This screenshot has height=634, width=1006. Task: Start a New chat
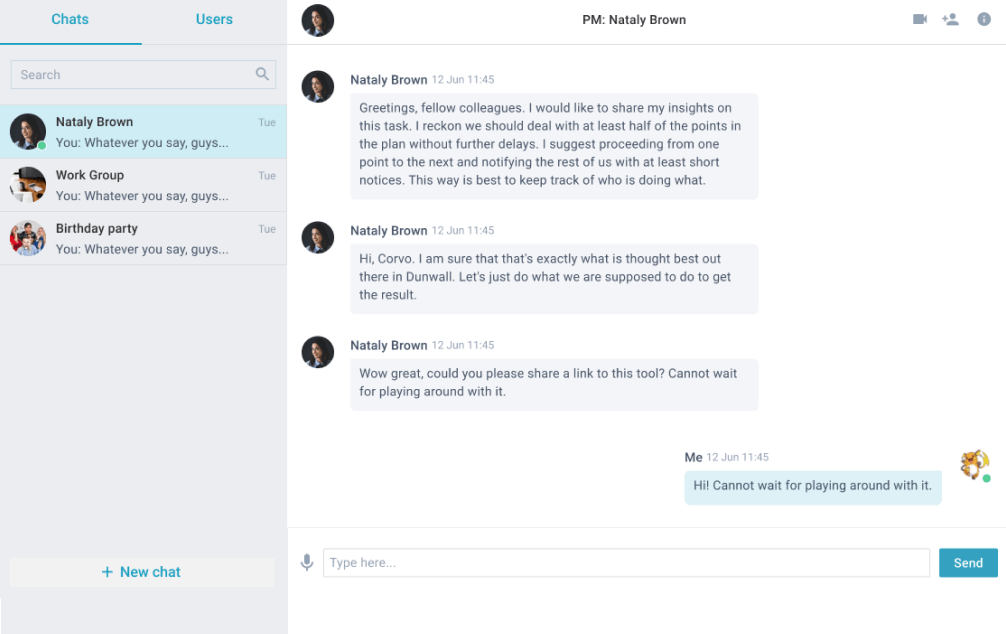pos(142,572)
